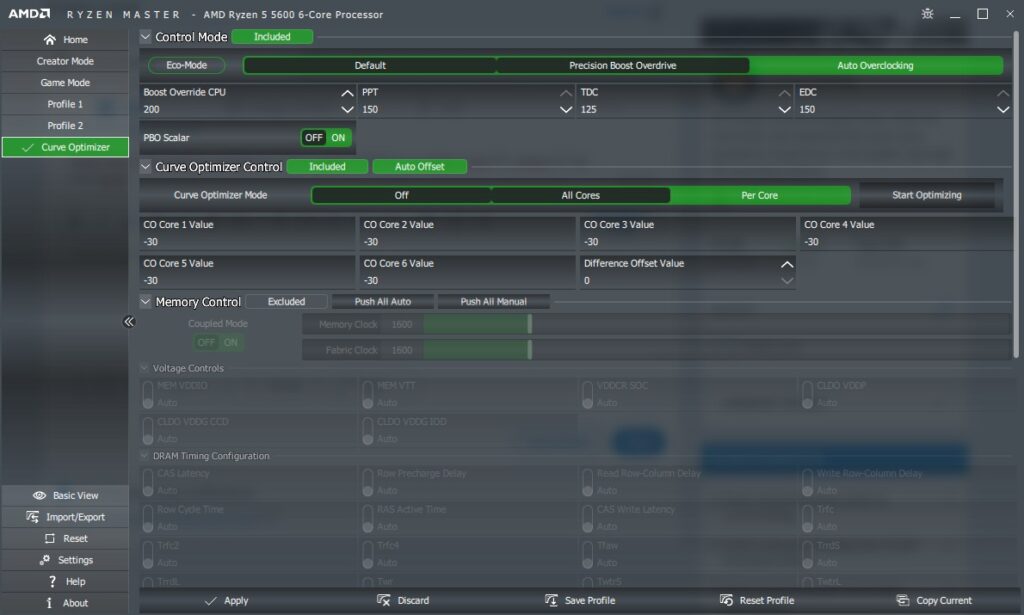Viewport: 1024px width, 615px height.
Task: Click the CO Core 3 Value field
Action: point(688,233)
